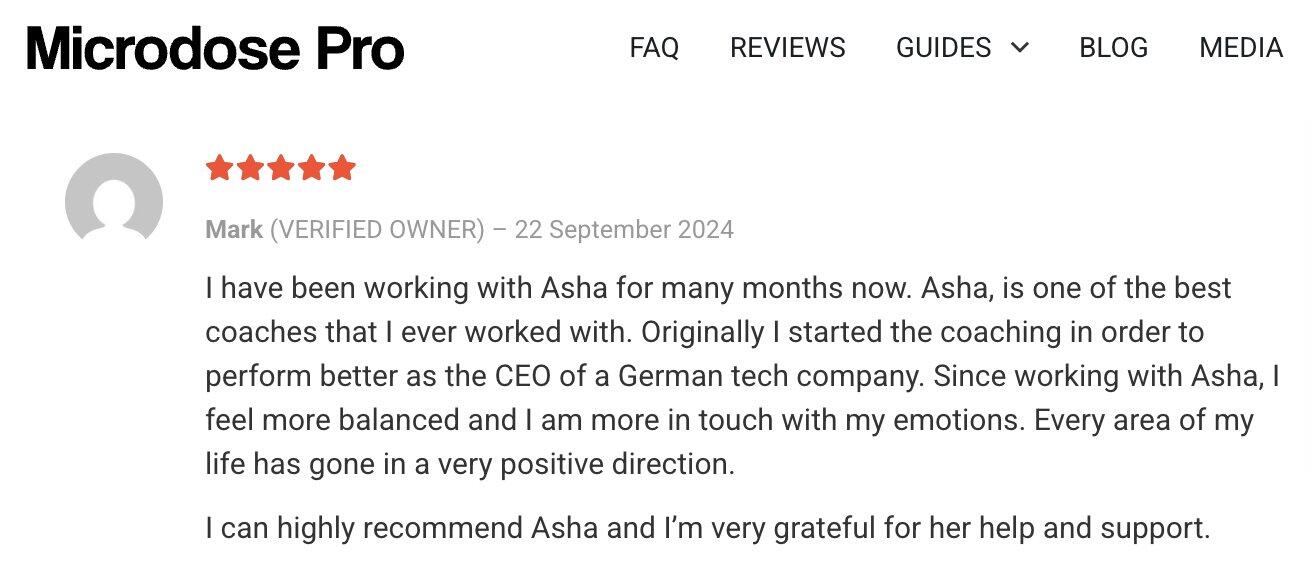Viewport: 1312px width, 578px height.
Task: Click the fifth orange rating star
Action: pos(342,168)
